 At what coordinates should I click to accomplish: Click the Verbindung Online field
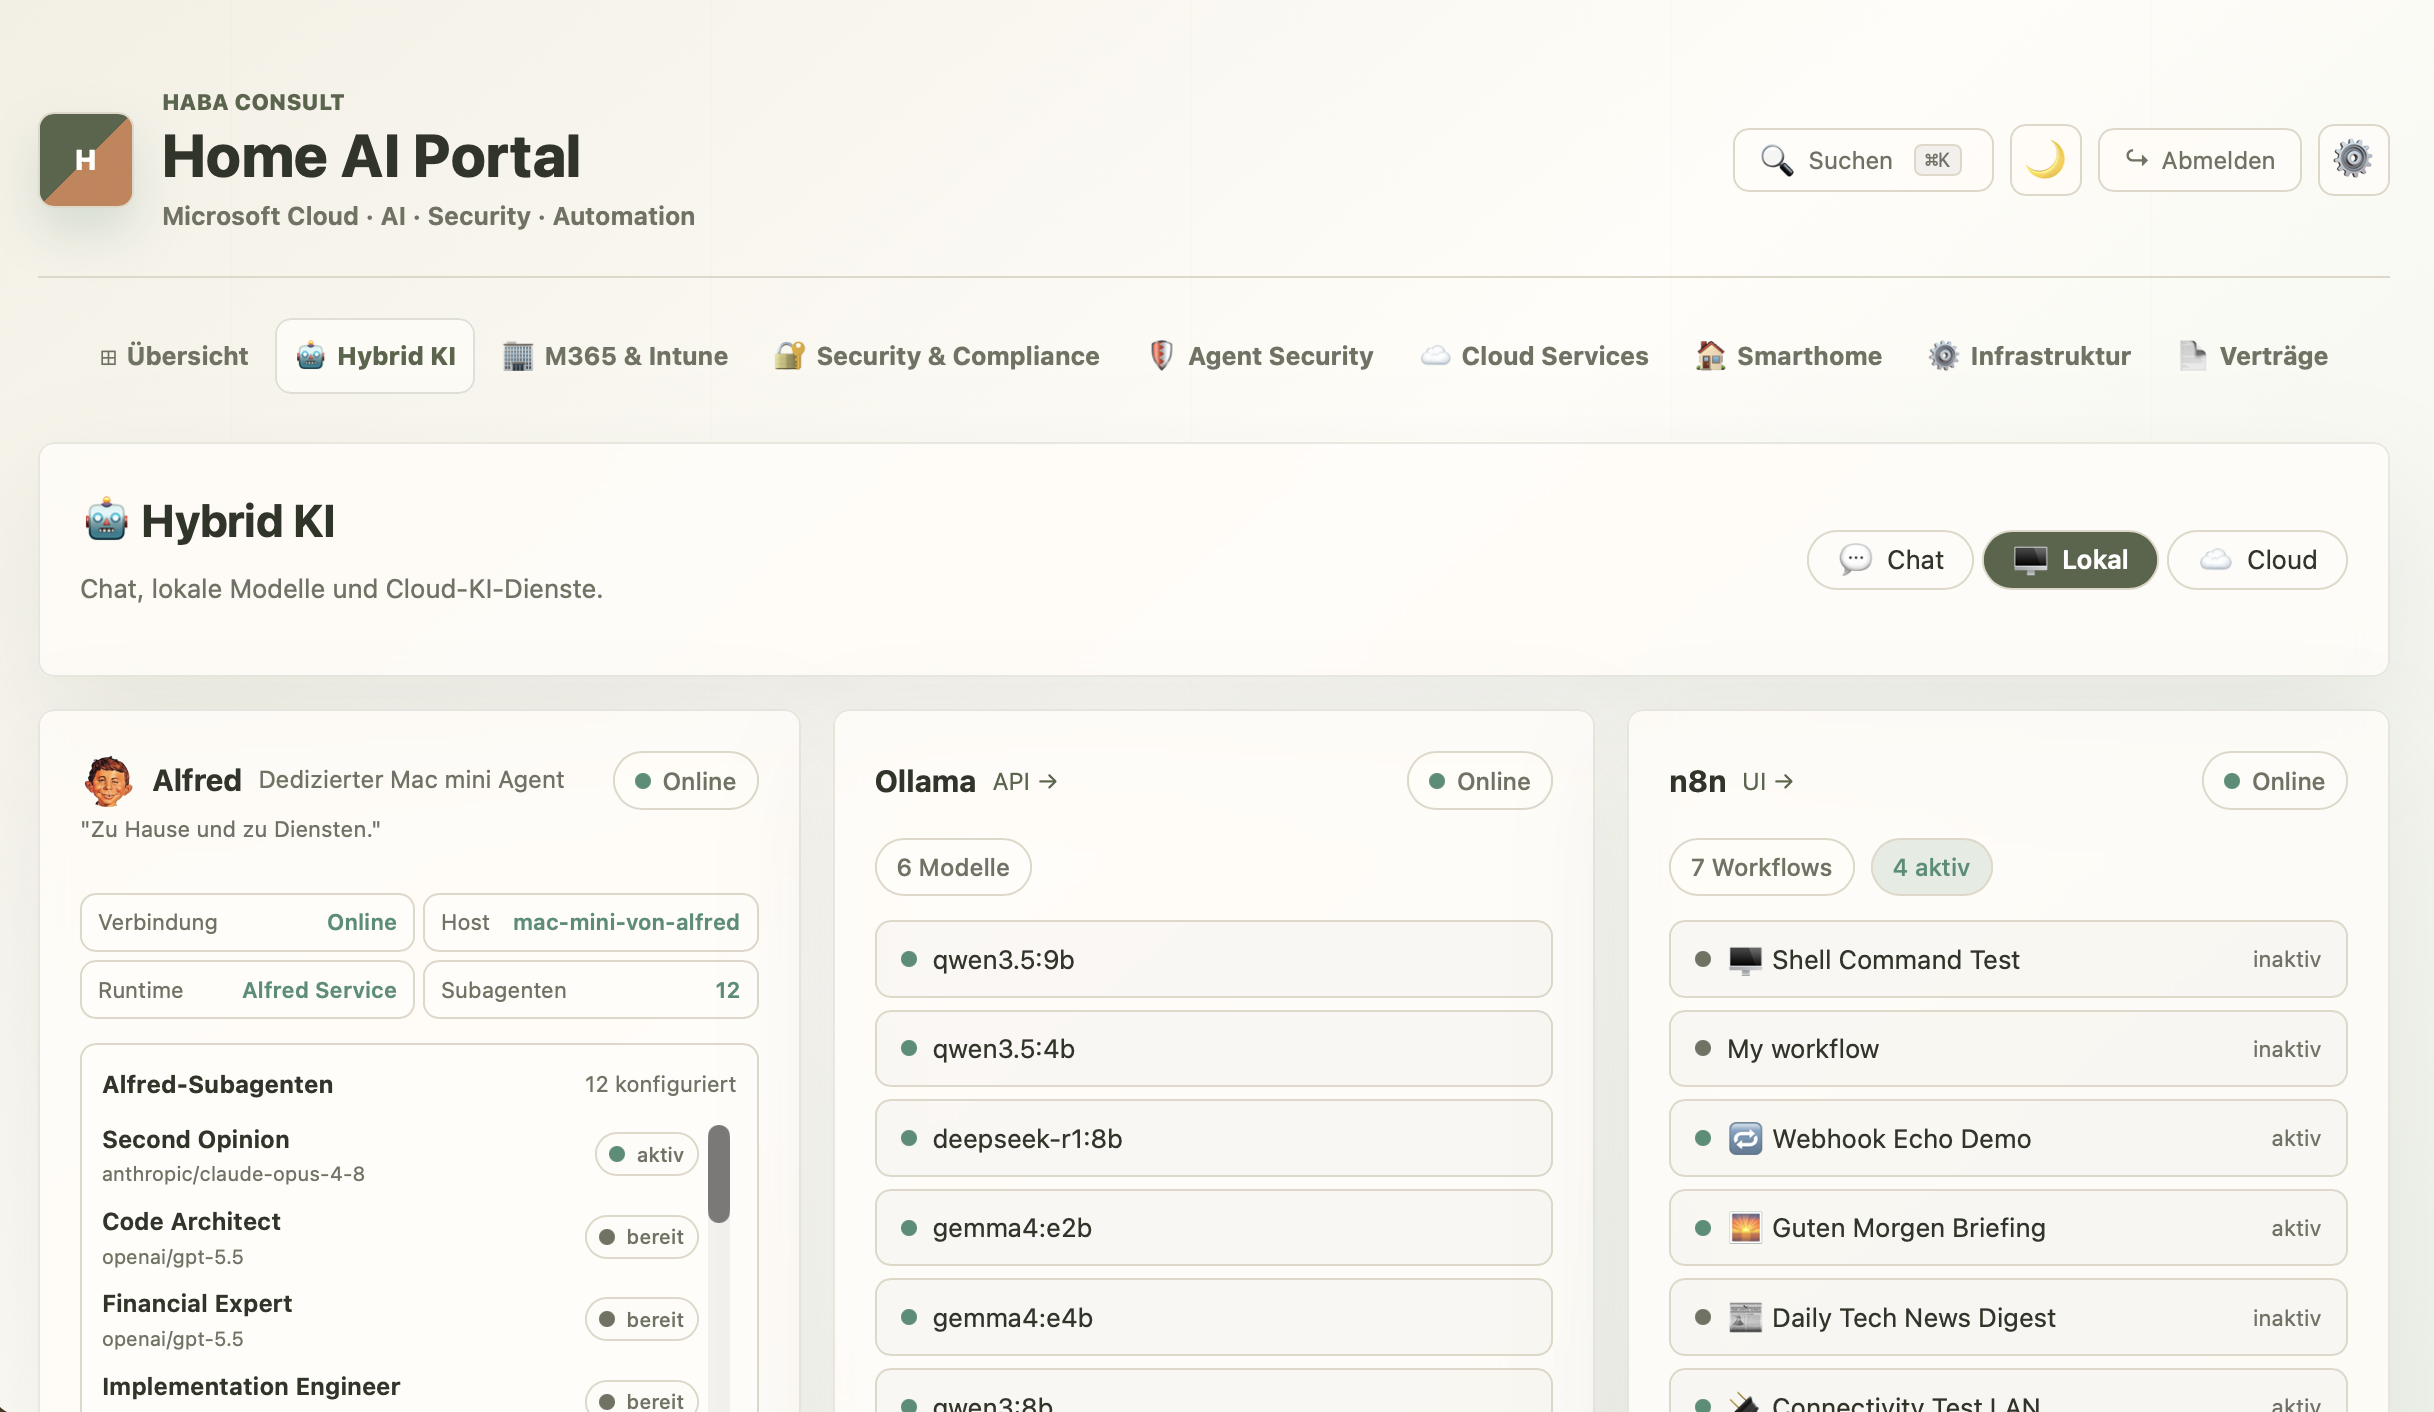pyautogui.click(x=247, y=922)
